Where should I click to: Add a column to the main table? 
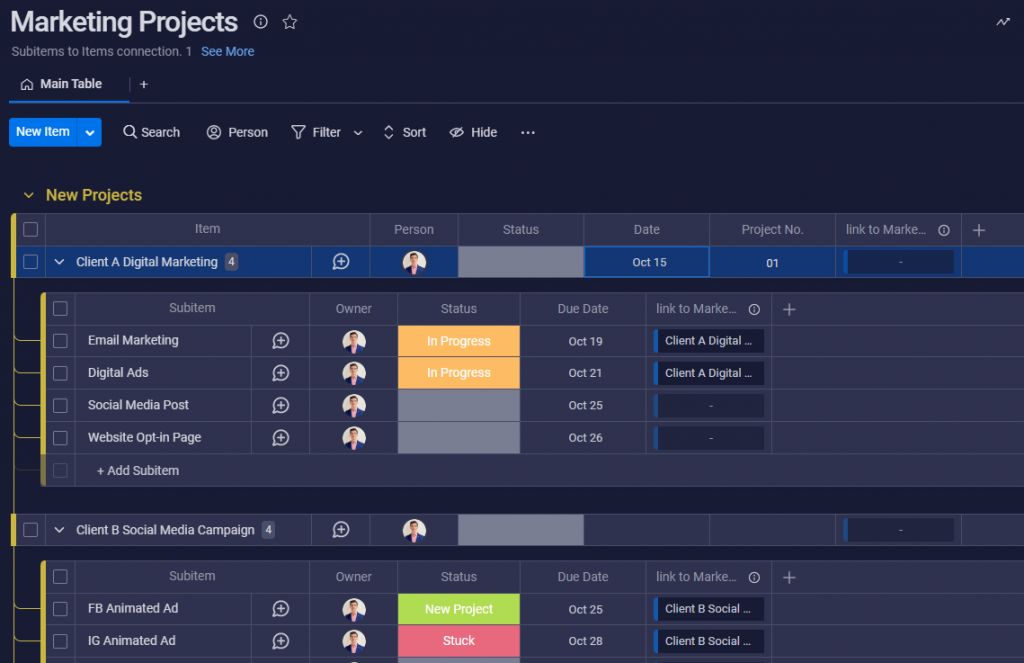(x=978, y=230)
